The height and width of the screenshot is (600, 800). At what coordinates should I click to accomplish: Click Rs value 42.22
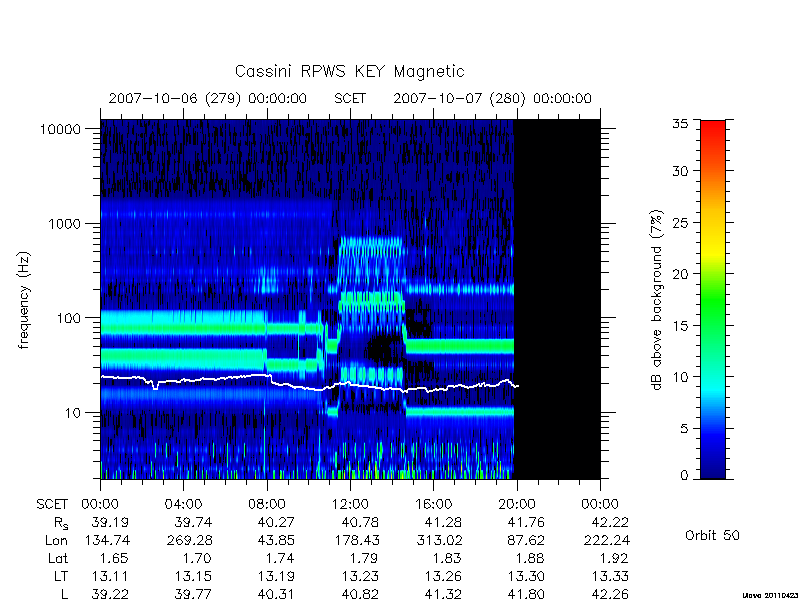(610, 522)
